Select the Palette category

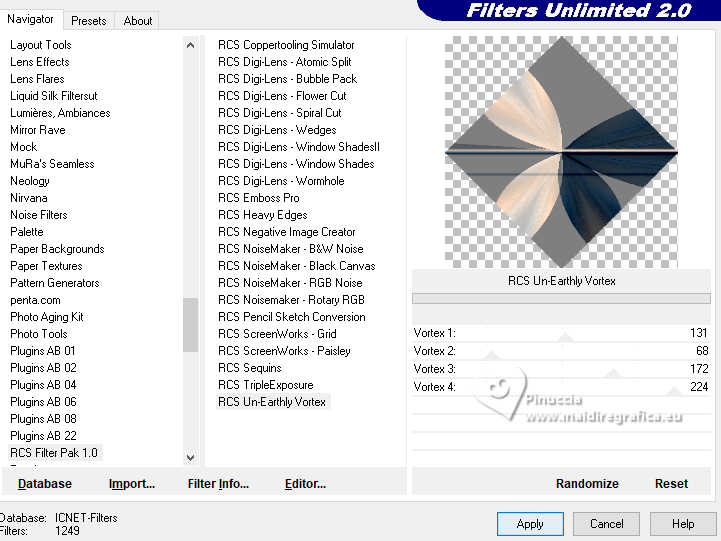[x=27, y=232]
